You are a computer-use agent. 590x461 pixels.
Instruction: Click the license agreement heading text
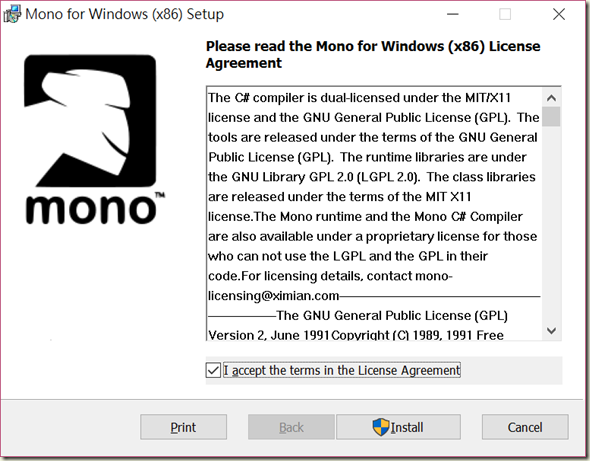[x=373, y=55]
